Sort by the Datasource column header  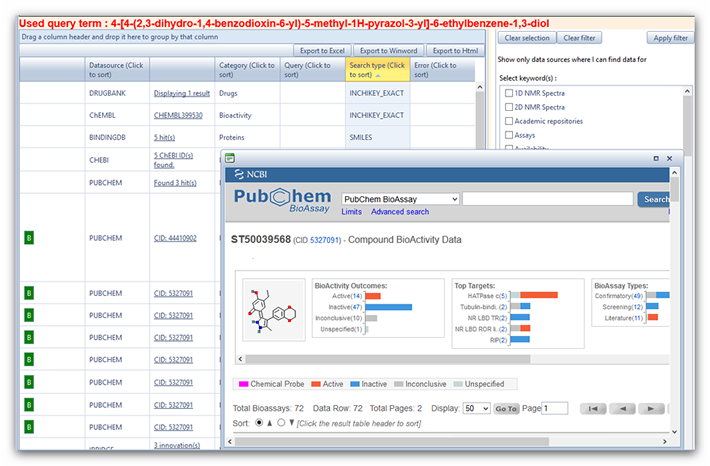click(x=117, y=70)
